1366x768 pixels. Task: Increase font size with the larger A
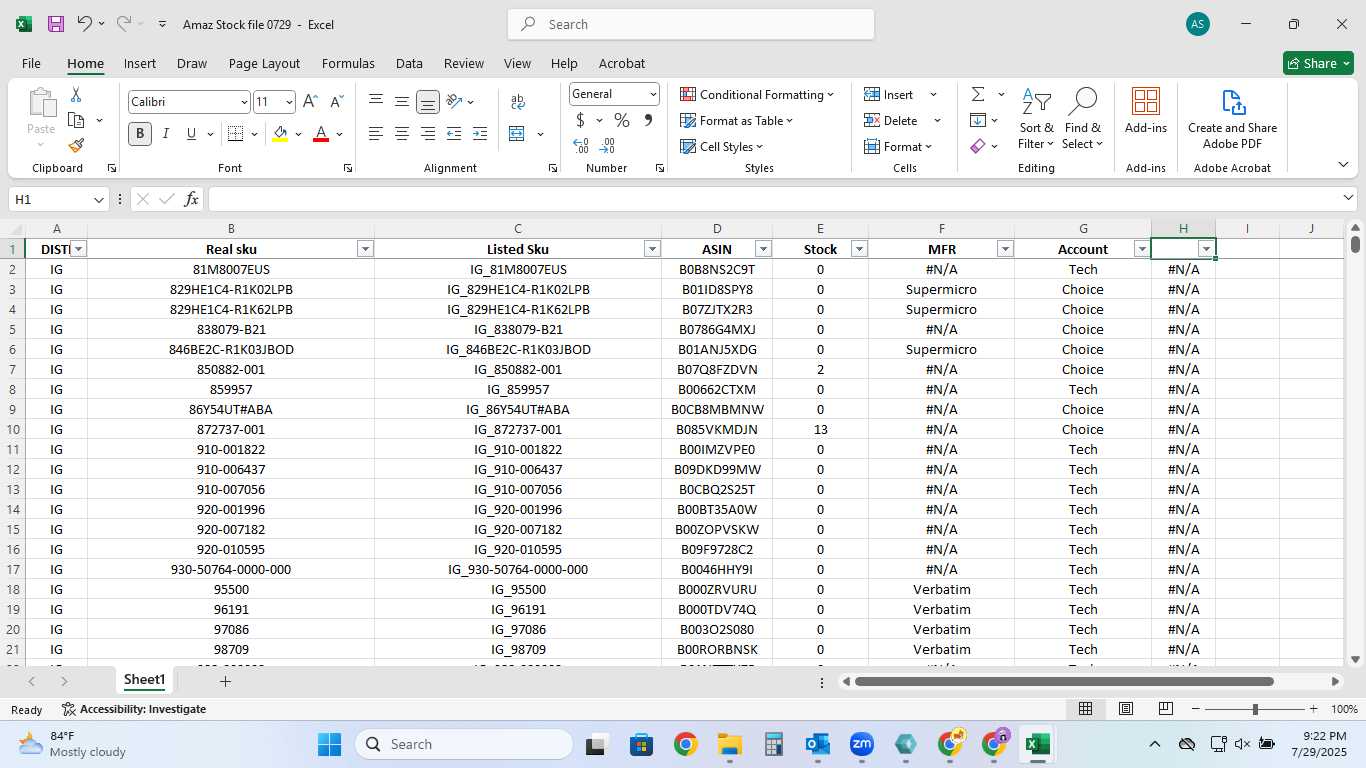pos(310,101)
